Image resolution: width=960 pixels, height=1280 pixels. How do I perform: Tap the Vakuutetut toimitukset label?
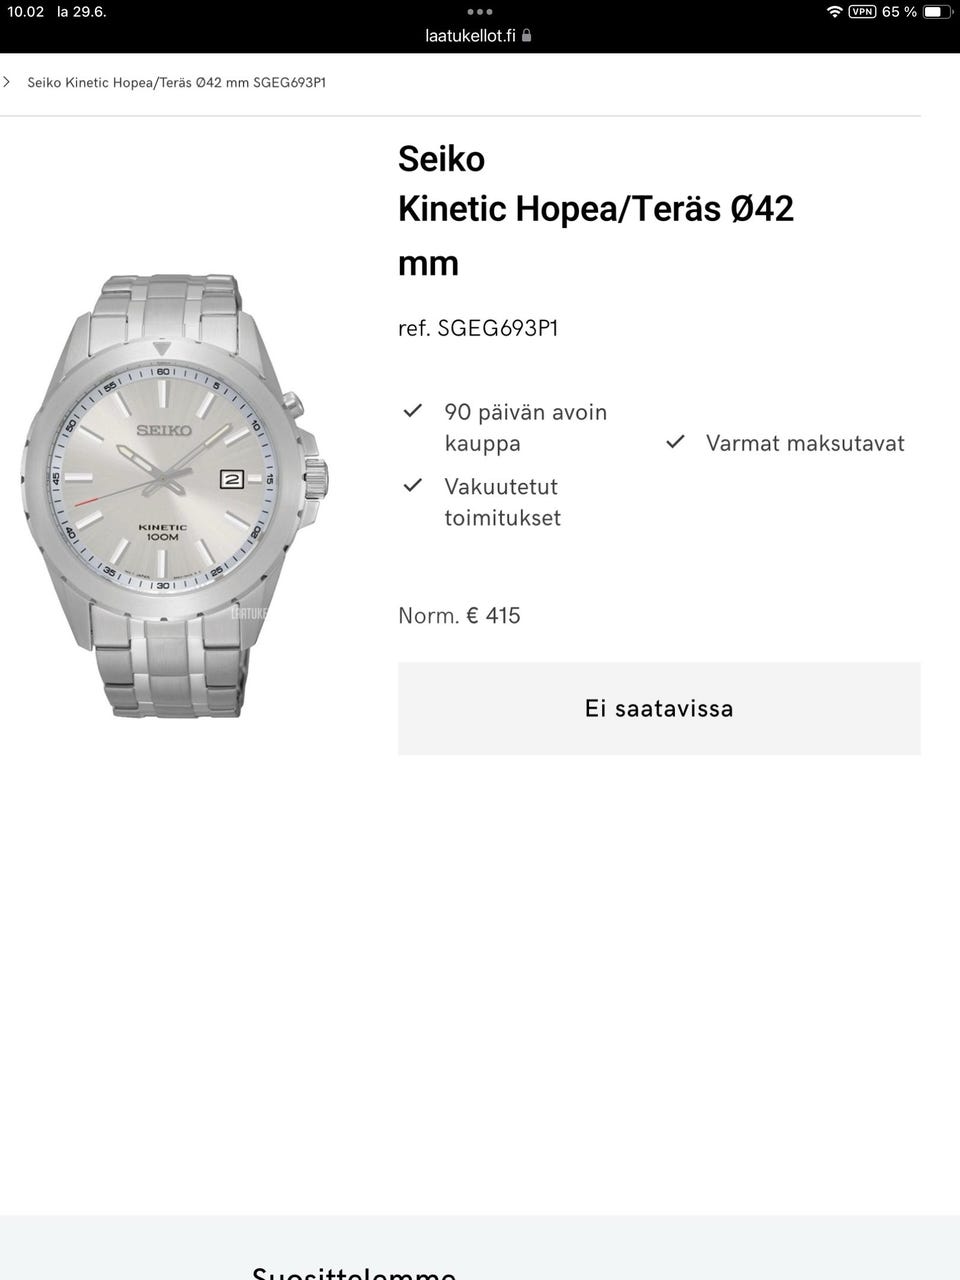503,502
